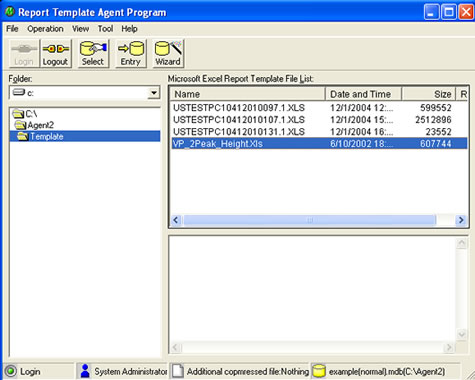Click green Login status indicator icon
This screenshot has height=380, width=475.
tap(10, 371)
